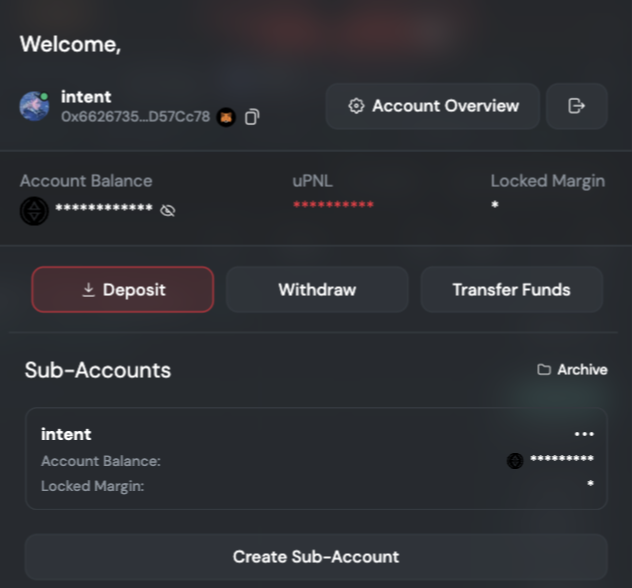Click the intent profile avatar
The image size is (632, 588).
[35, 106]
